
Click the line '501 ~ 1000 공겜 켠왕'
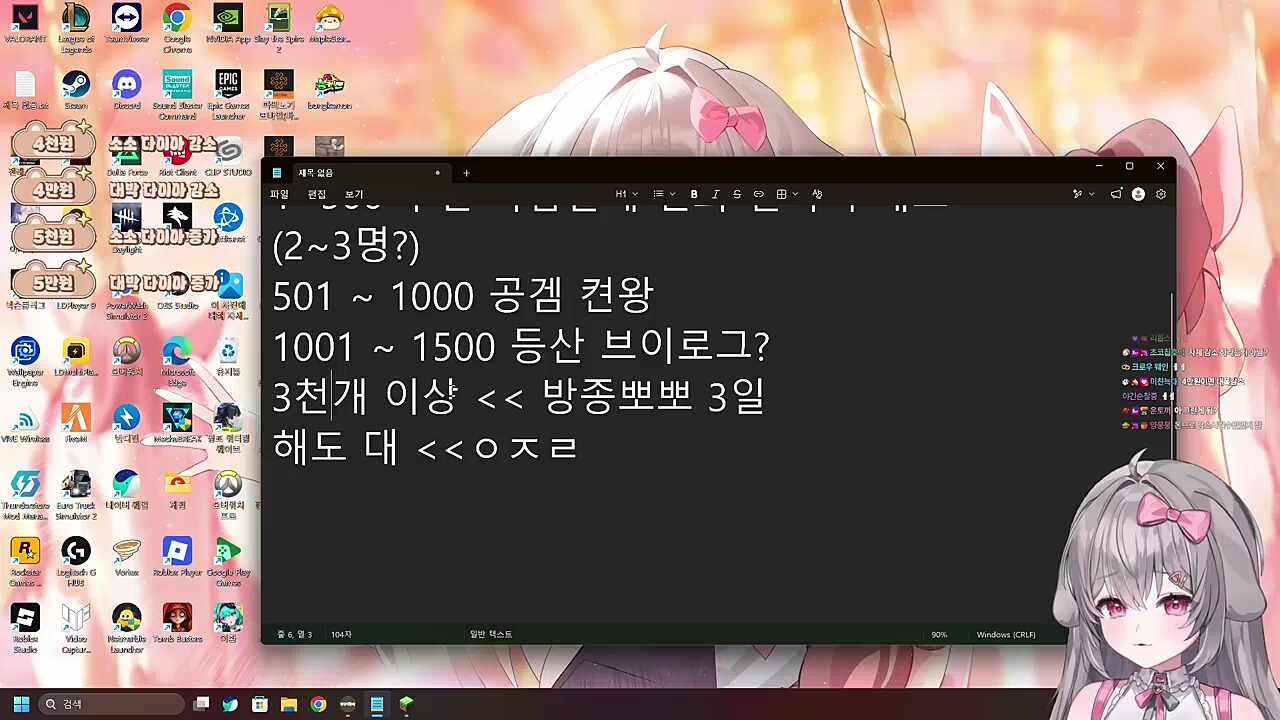tap(463, 295)
